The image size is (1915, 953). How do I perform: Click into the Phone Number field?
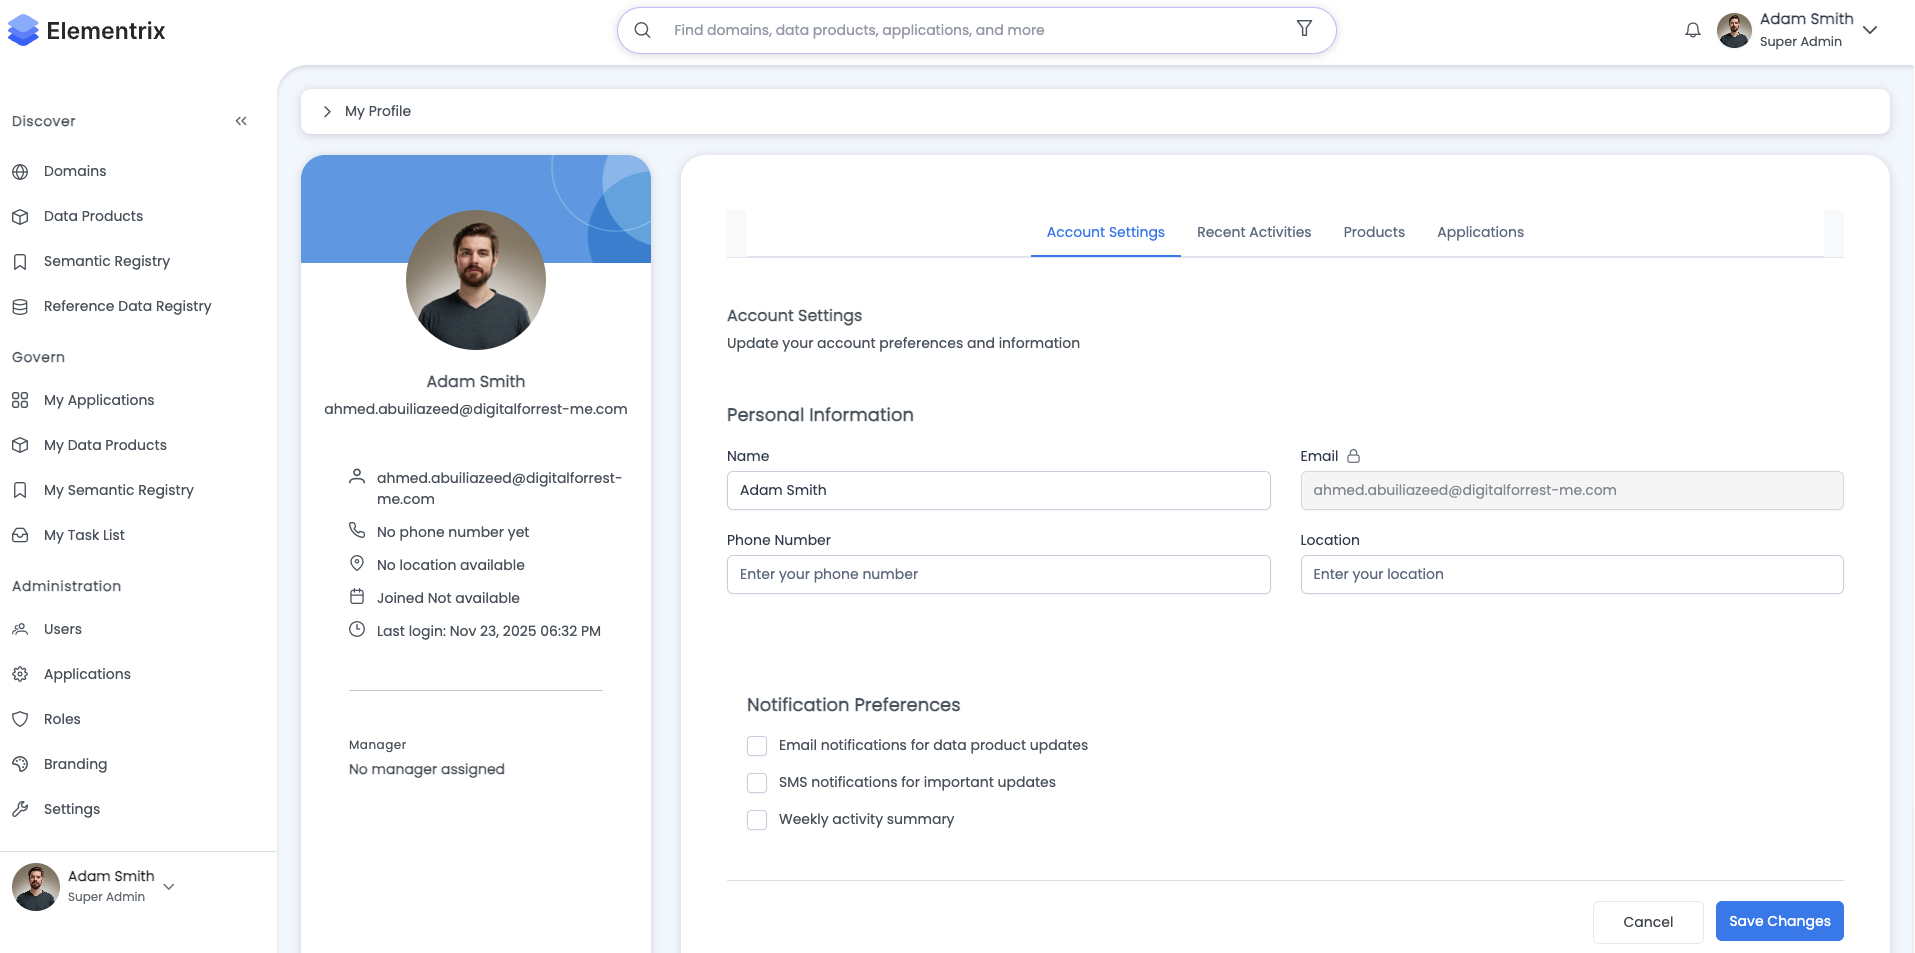pyautogui.click(x=997, y=575)
